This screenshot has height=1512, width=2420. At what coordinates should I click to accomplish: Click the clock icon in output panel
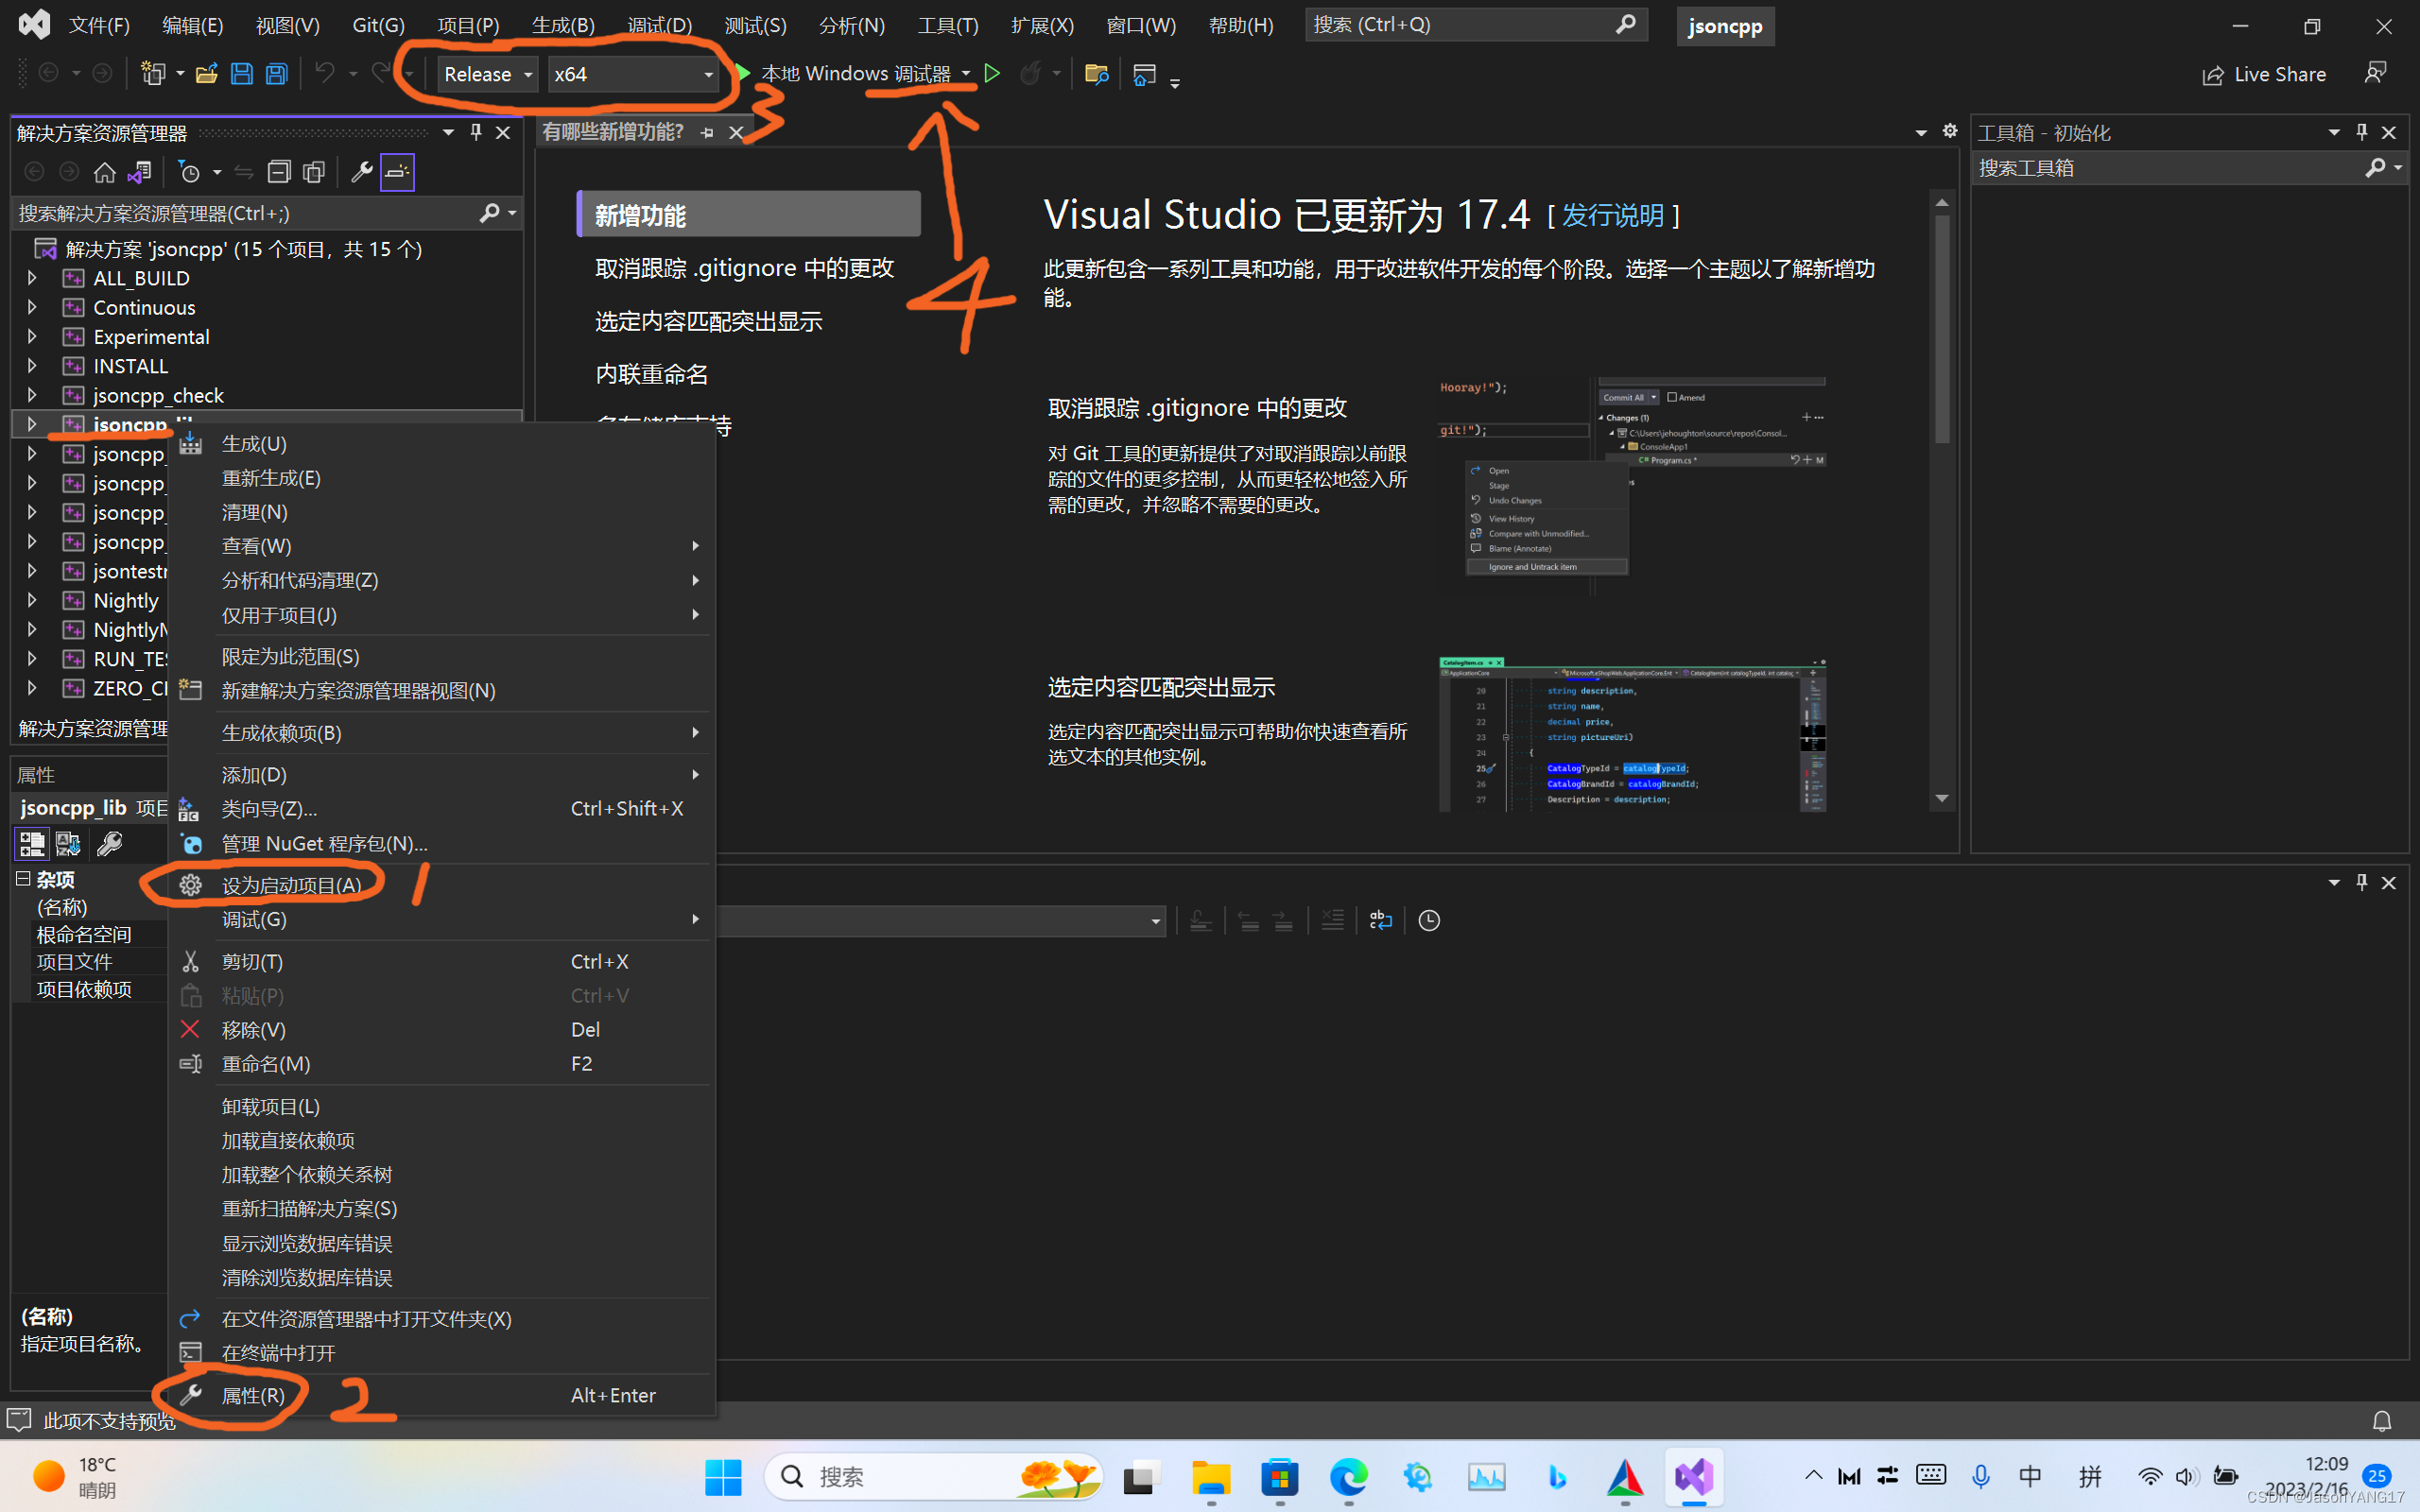(1429, 920)
